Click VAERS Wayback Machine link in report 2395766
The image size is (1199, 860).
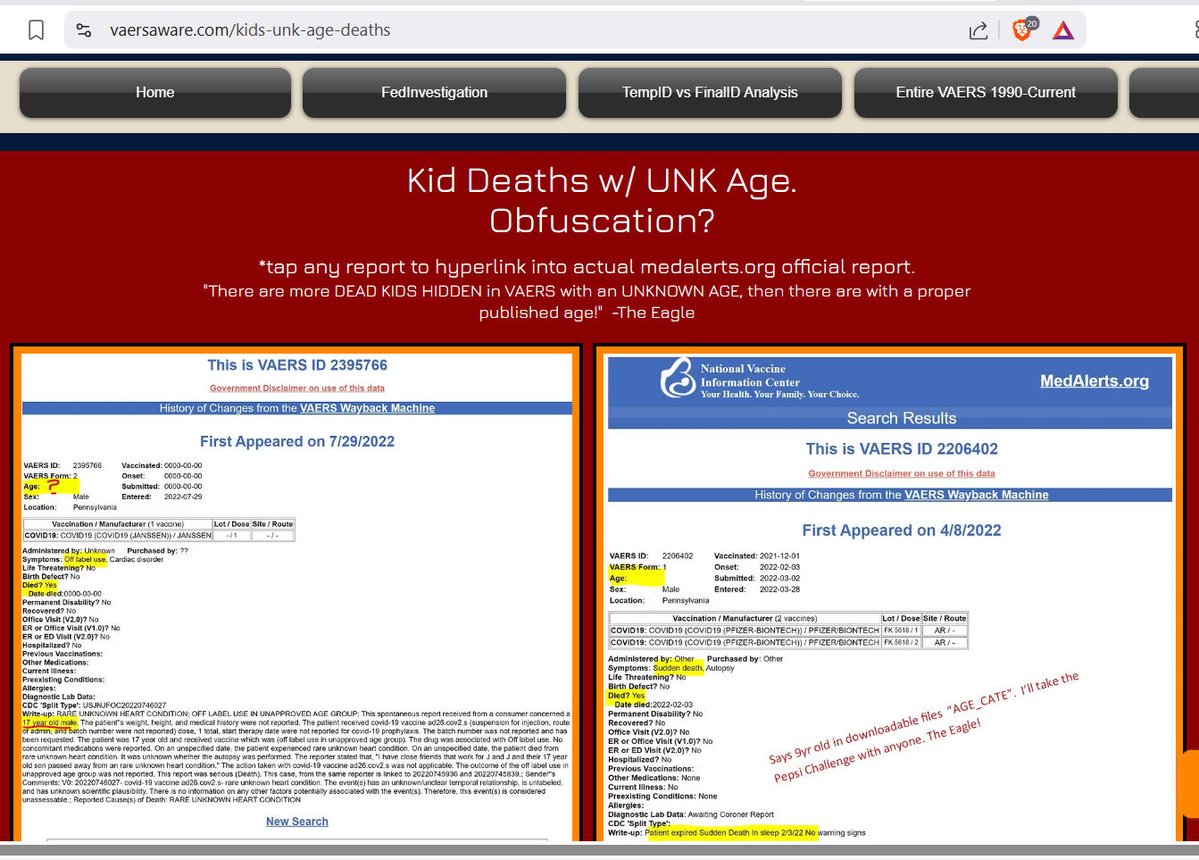[367, 408]
